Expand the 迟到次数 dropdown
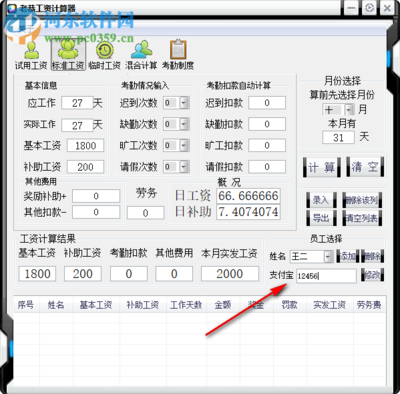The height and width of the screenshot is (394, 400). tap(184, 103)
